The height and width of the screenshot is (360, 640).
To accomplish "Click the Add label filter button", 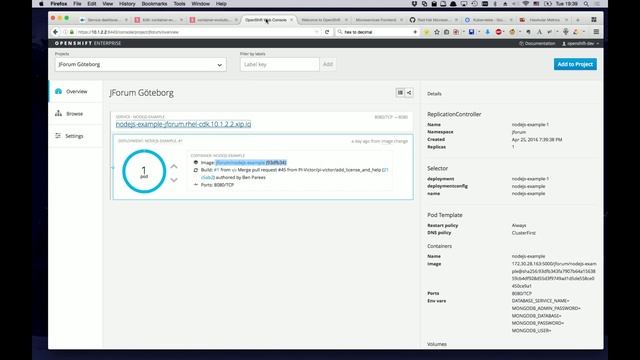I will [x=328, y=64].
